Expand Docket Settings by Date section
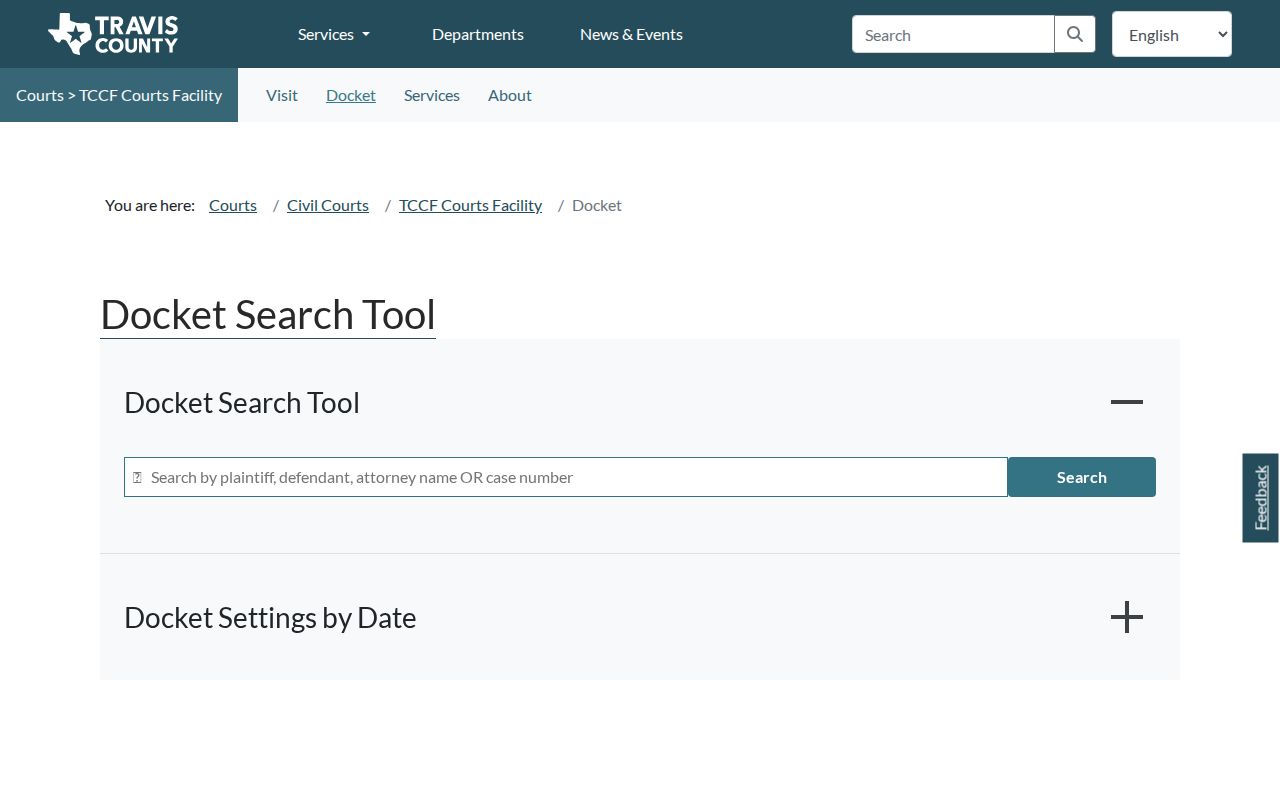 [x=1126, y=617]
